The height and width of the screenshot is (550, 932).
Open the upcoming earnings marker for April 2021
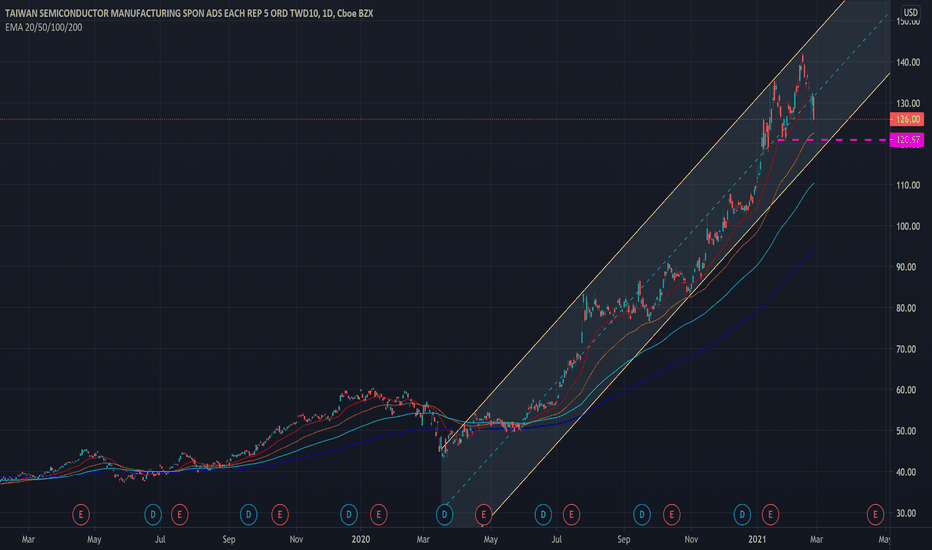click(875, 514)
